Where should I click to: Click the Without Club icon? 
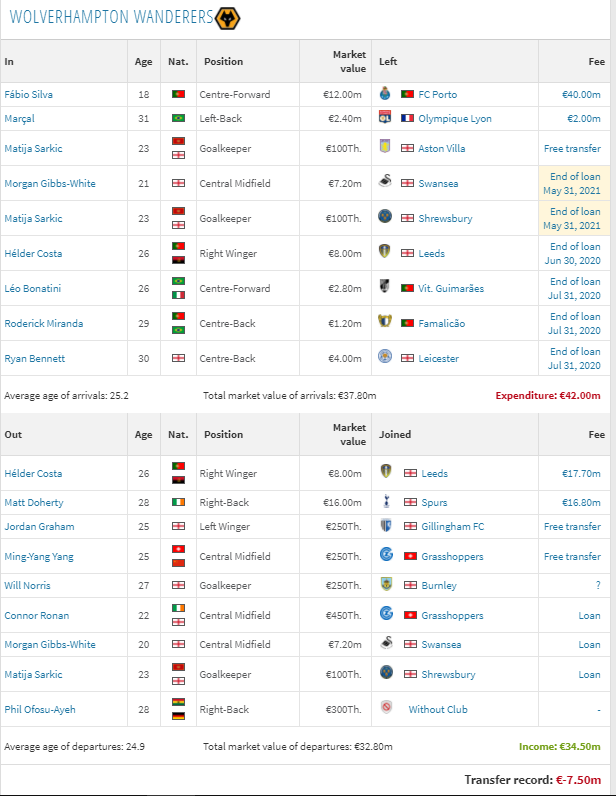coord(385,709)
